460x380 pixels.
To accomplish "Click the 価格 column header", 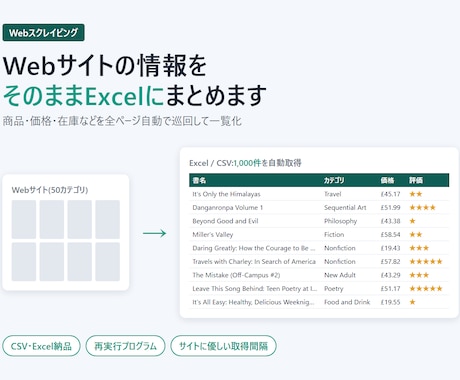I will tap(387, 180).
